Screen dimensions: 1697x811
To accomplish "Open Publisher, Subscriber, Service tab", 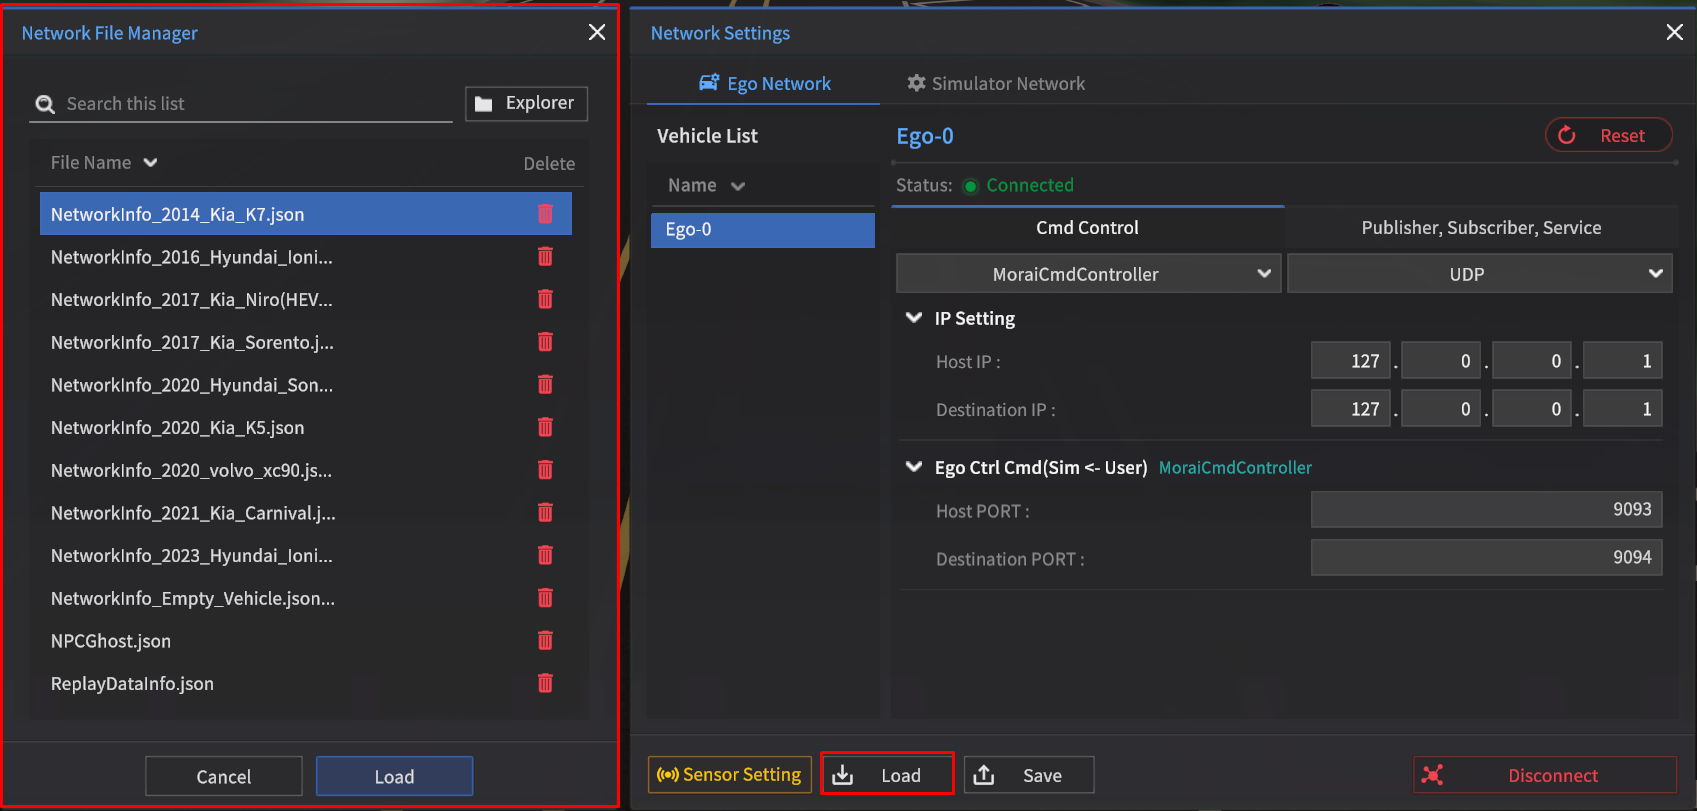I will coord(1480,228).
